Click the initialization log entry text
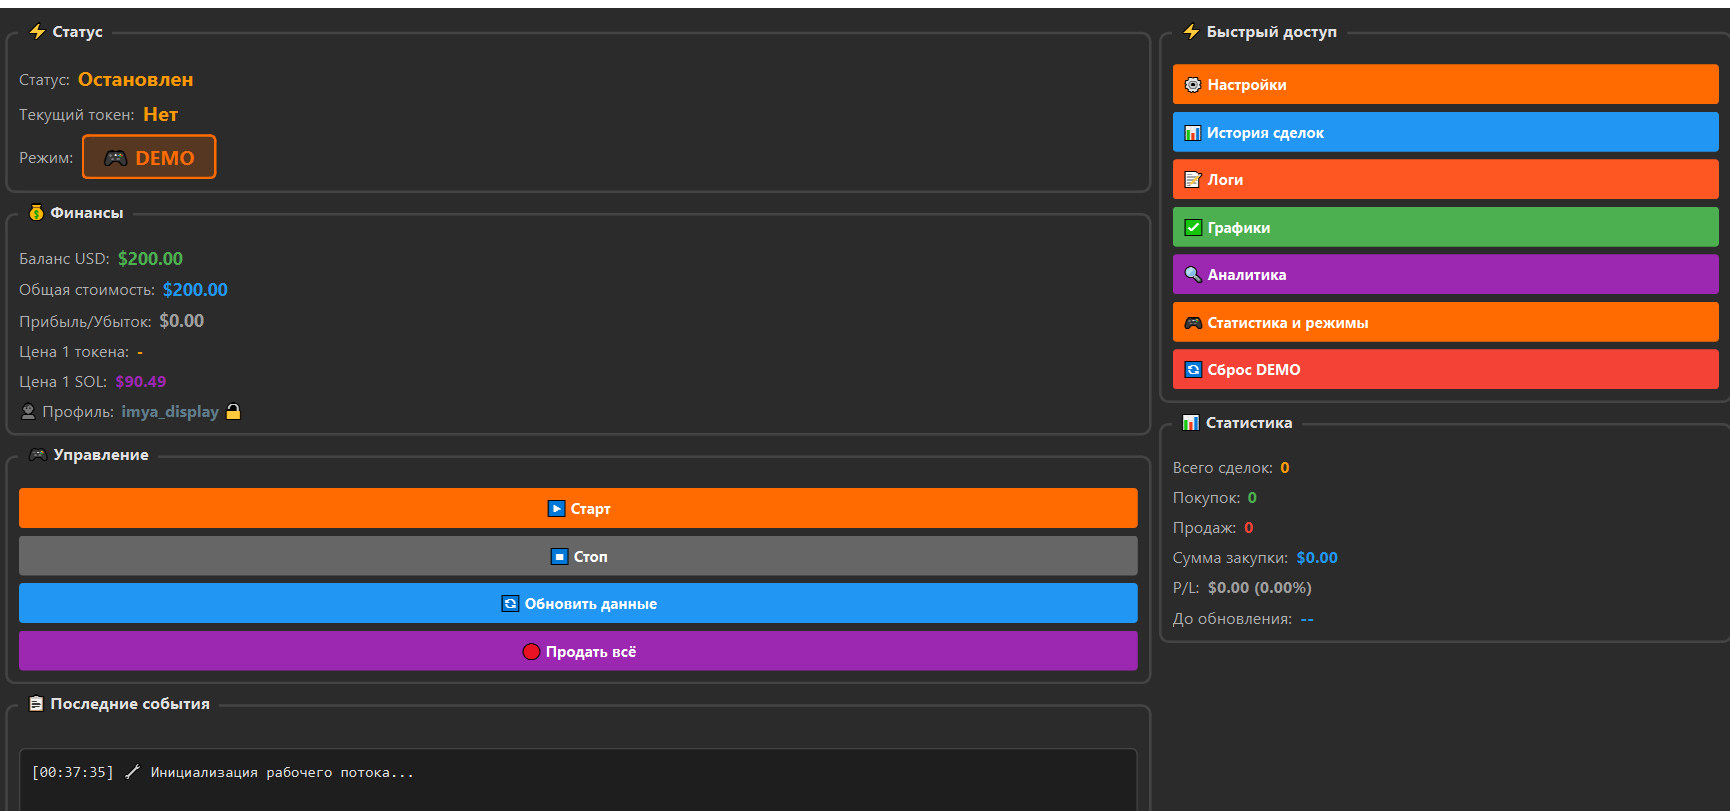Image resolution: width=1730 pixels, height=811 pixels. tap(281, 773)
